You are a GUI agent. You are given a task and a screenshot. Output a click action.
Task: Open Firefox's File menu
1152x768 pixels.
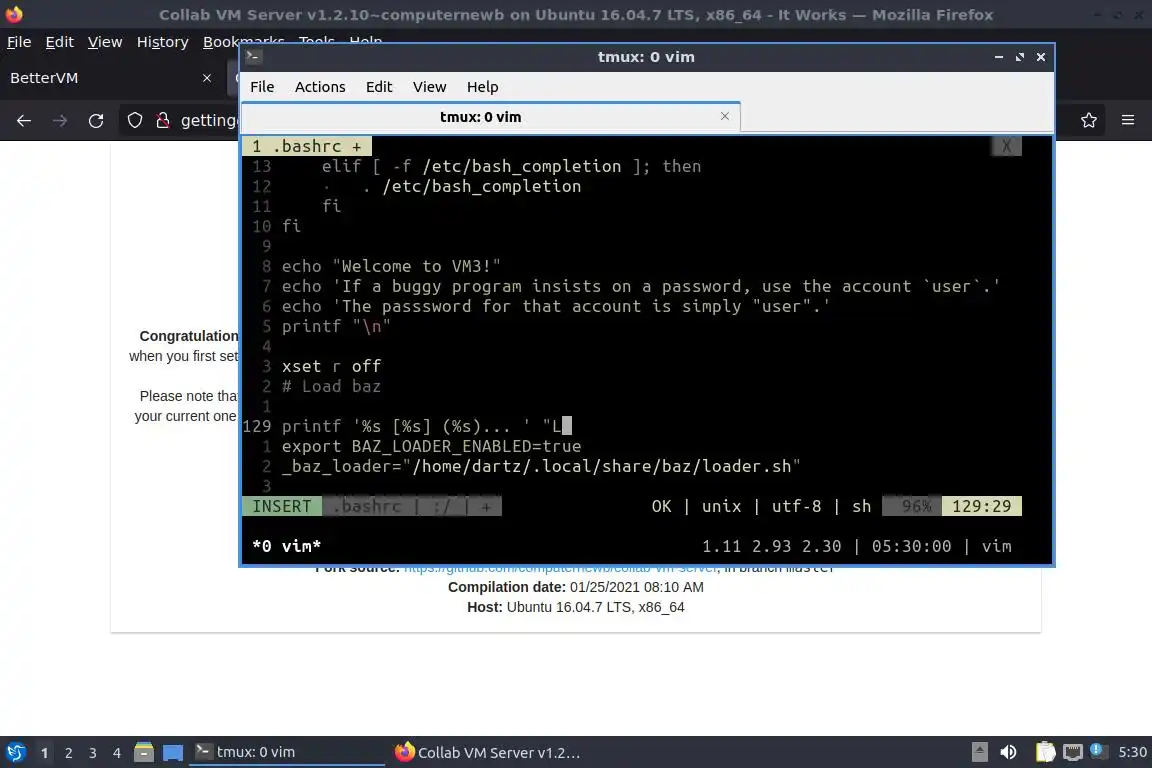coord(19,42)
